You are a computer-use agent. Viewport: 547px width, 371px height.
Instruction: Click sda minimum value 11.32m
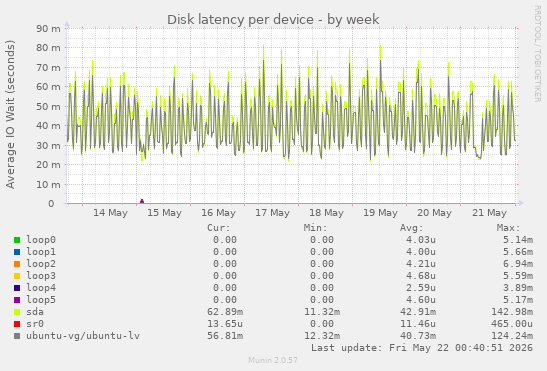pyautogui.click(x=322, y=312)
